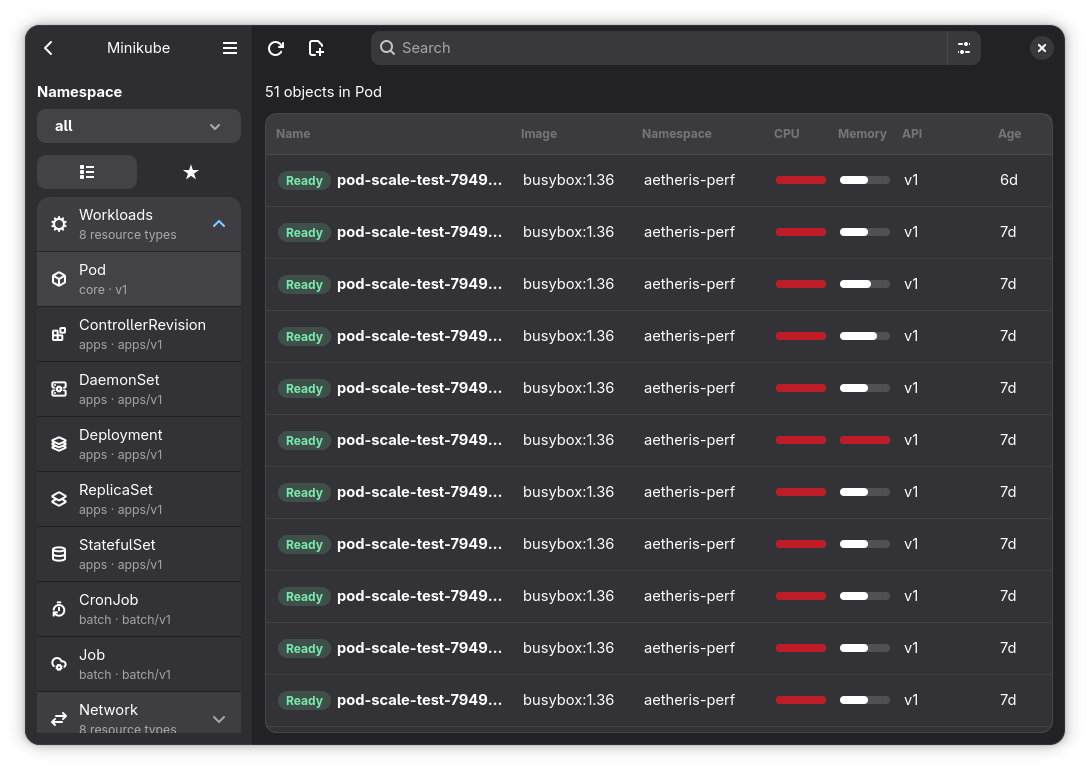The image size is (1090, 770).
Task: Open search filter options icon
Action: point(963,48)
